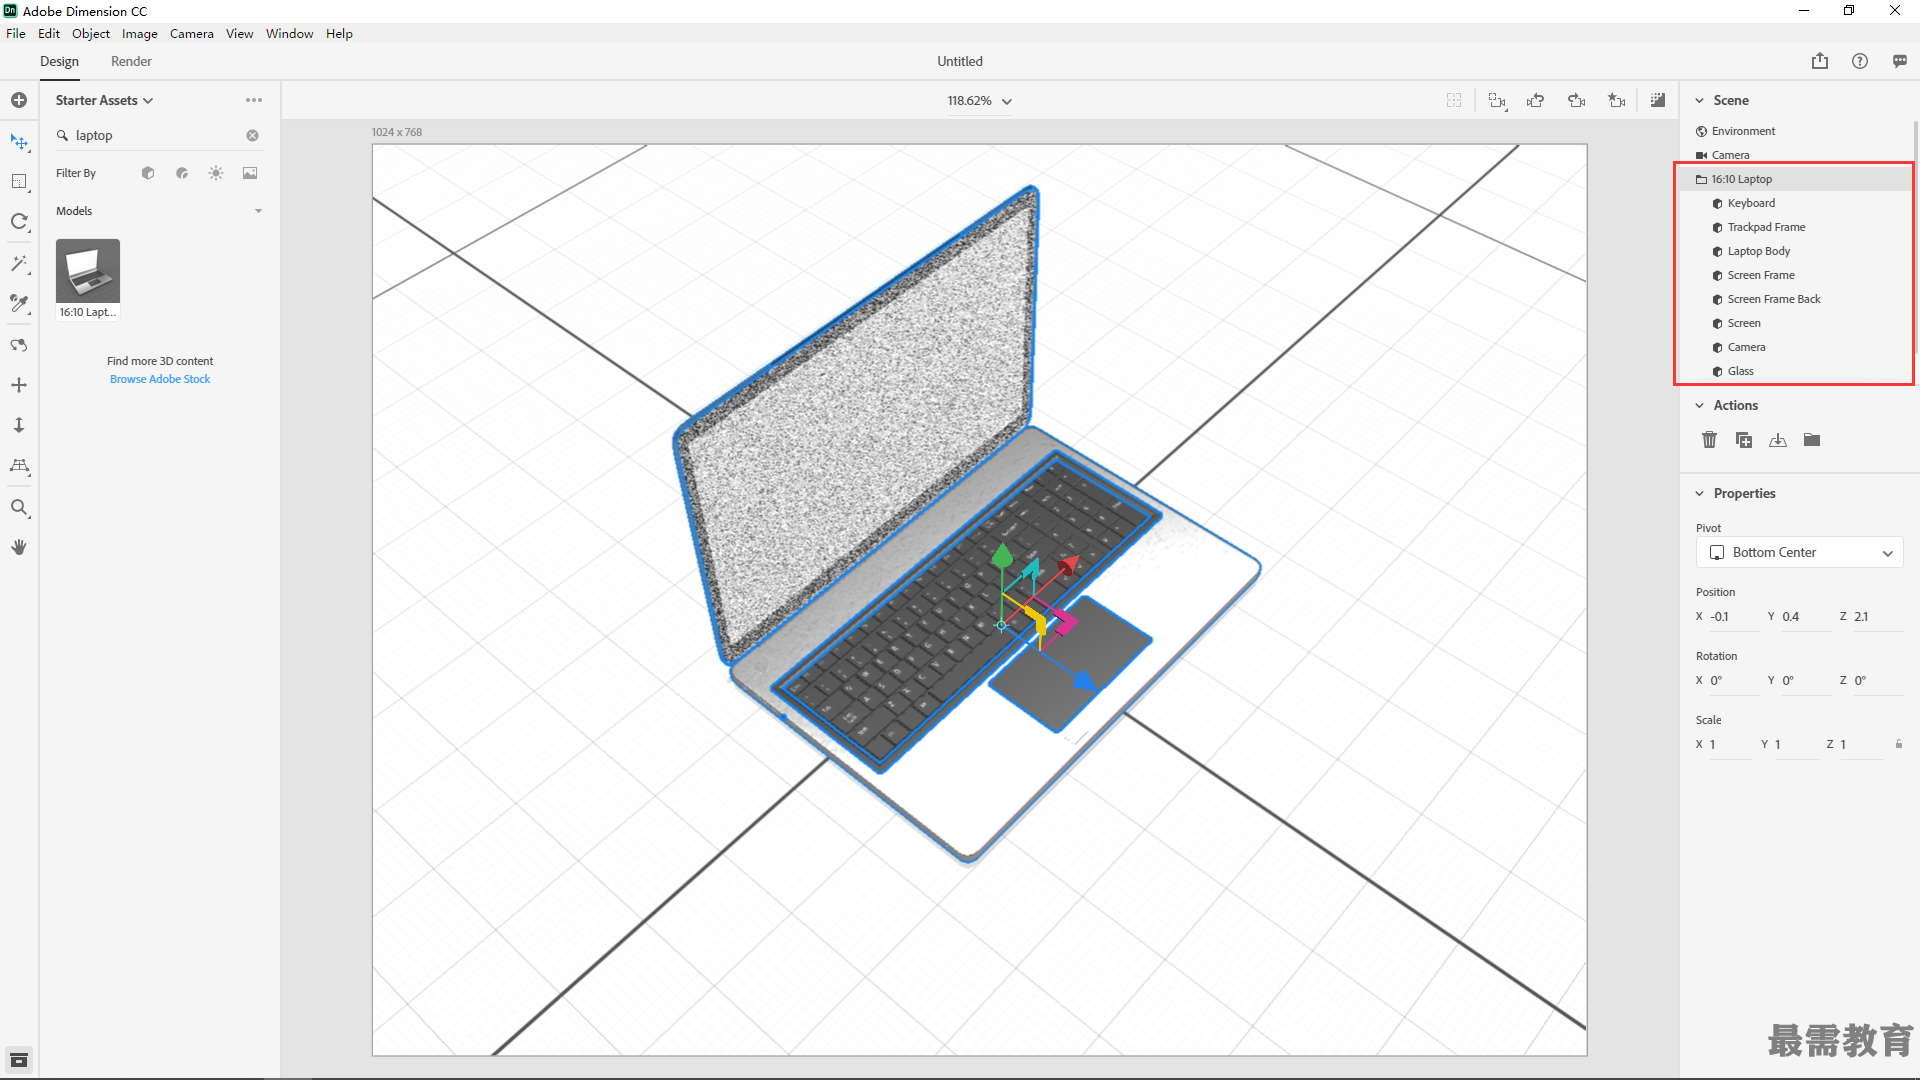Image resolution: width=1920 pixels, height=1080 pixels.
Task: Click Fit Canvas to view icon
Action: click(1454, 100)
